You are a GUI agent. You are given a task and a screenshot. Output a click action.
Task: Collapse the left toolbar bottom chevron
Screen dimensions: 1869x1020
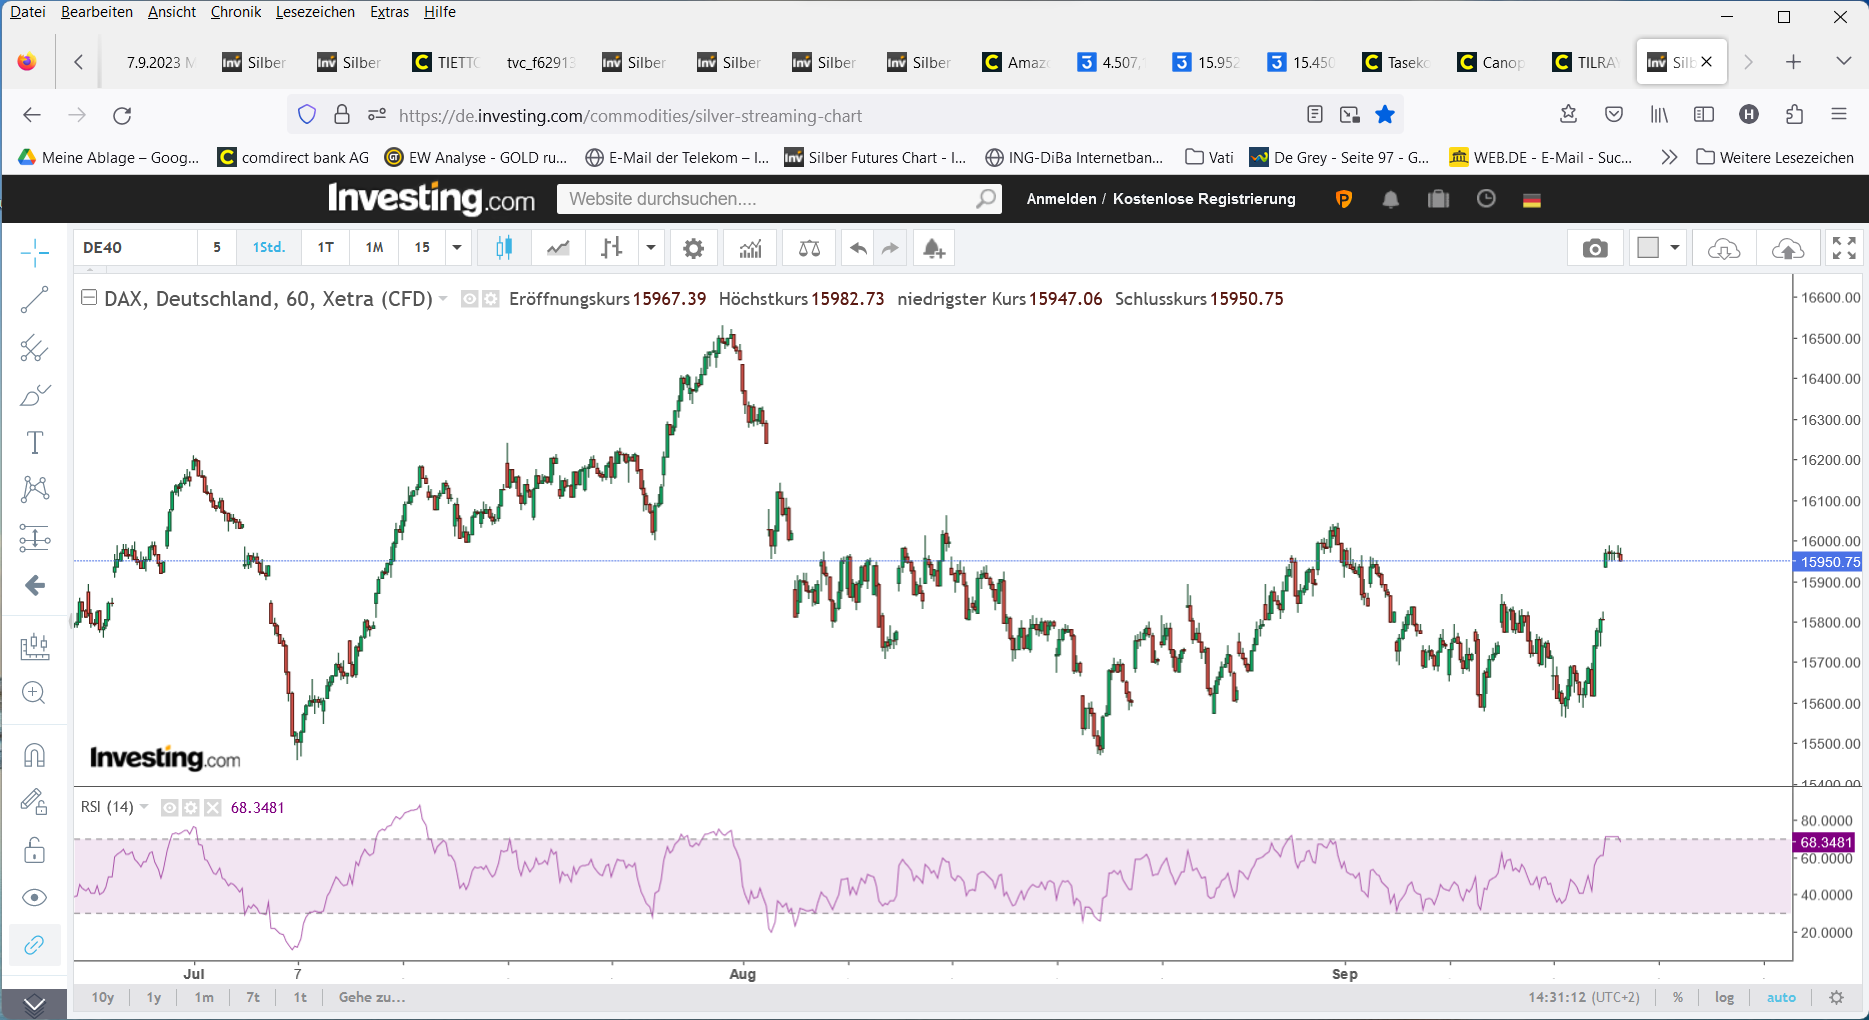click(35, 1004)
